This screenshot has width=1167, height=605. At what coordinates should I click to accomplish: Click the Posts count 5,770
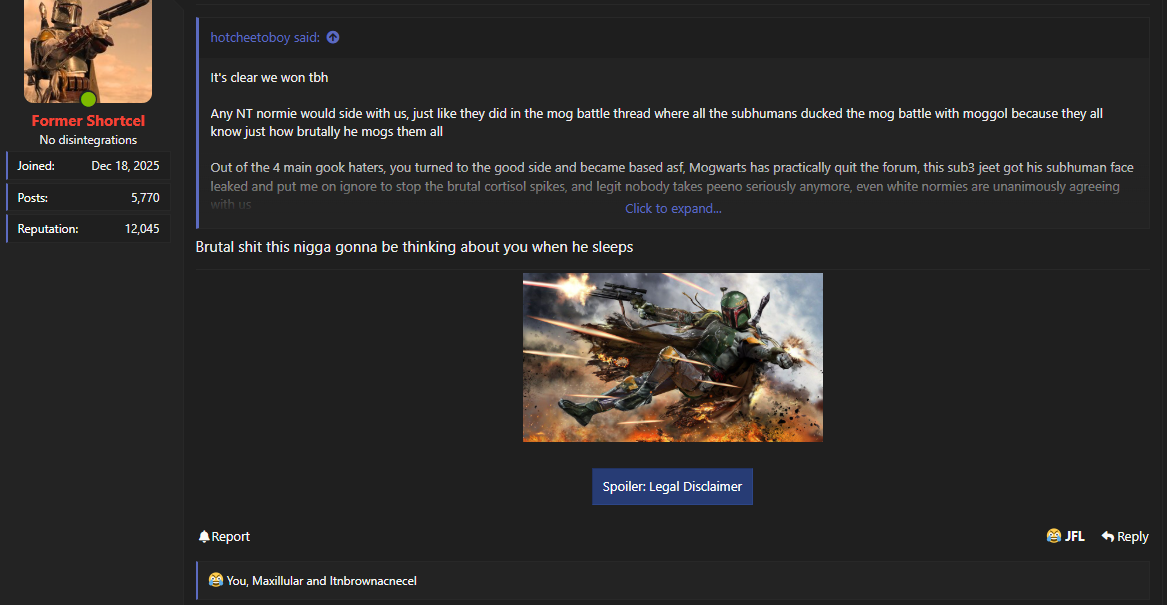pyautogui.click(x=145, y=198)
